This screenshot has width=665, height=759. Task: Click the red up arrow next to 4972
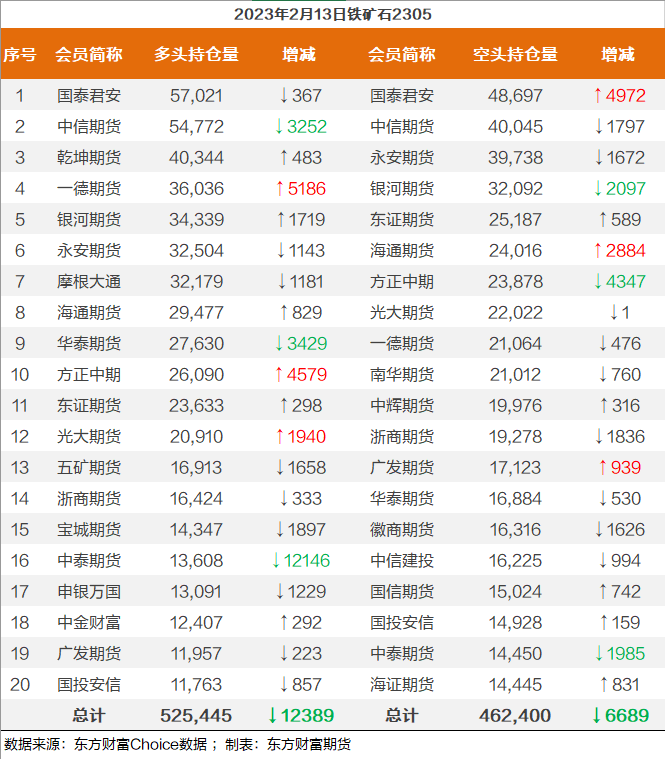click(x=598, y=96)
